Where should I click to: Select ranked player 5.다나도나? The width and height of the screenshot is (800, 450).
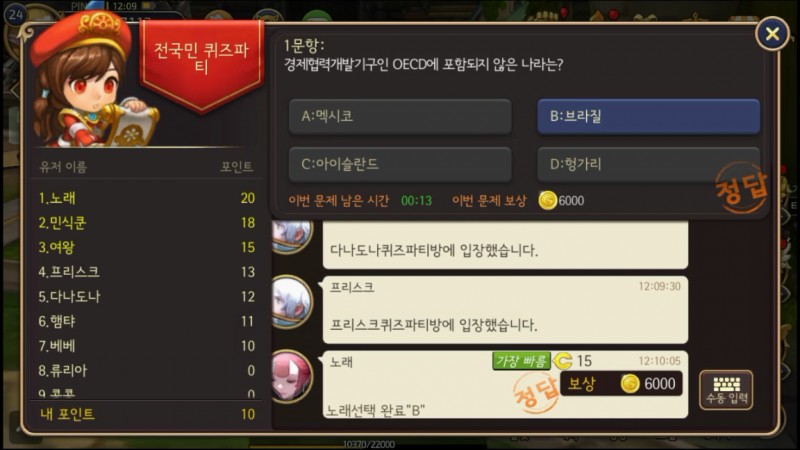click(x=147, y=296)
